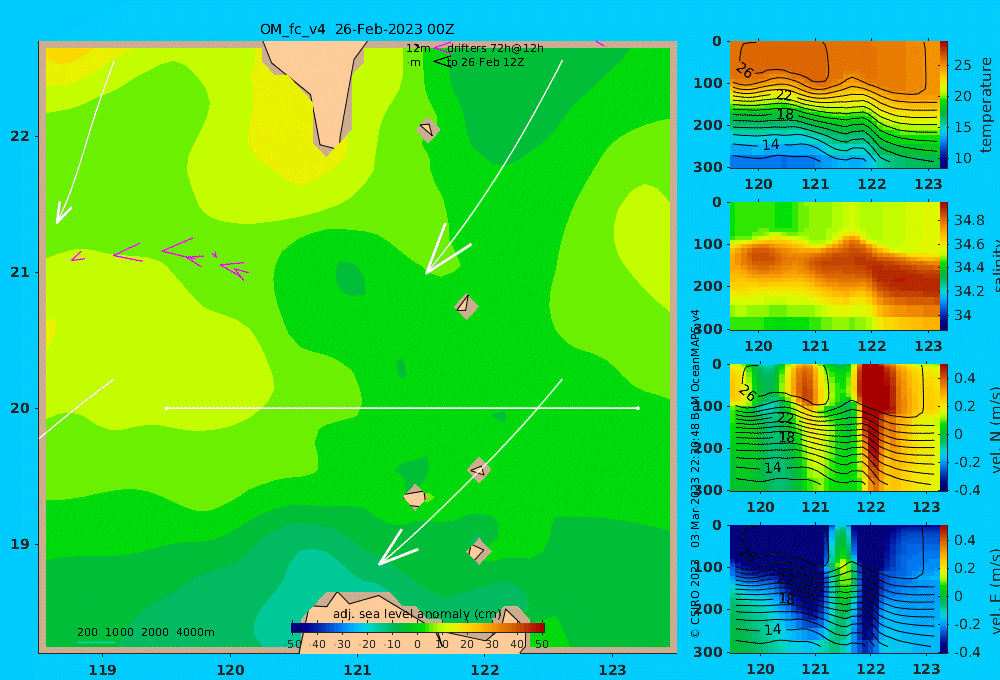Click longitude label 121 under the main map
The width and height of the screenshot is (1000, 680).
coord(357,670)
